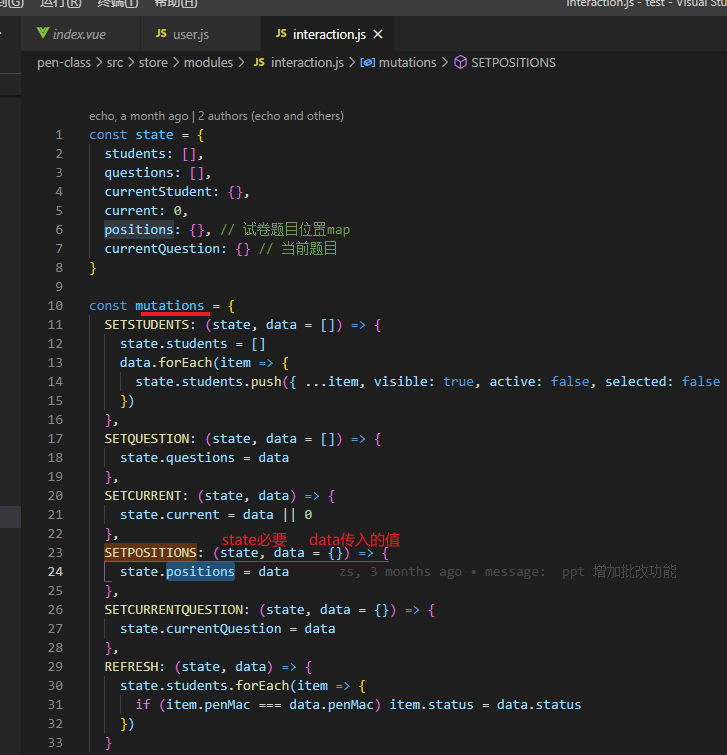Click 'REFRESH' on line 29

(131, 667)
